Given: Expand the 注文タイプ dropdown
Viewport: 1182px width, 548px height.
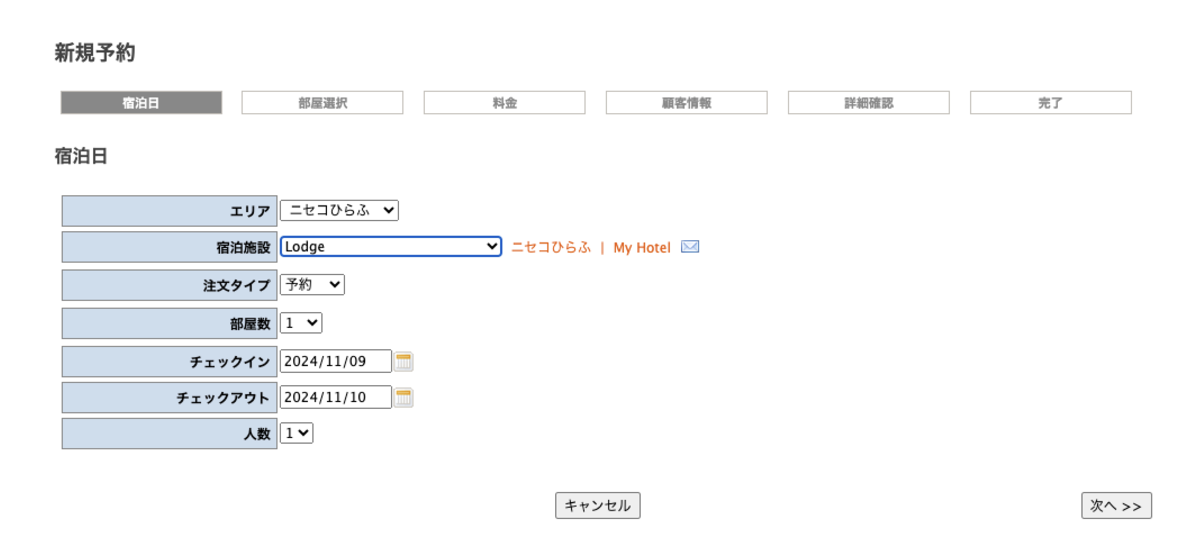Looking at the screenshot, I should point(312,285).
